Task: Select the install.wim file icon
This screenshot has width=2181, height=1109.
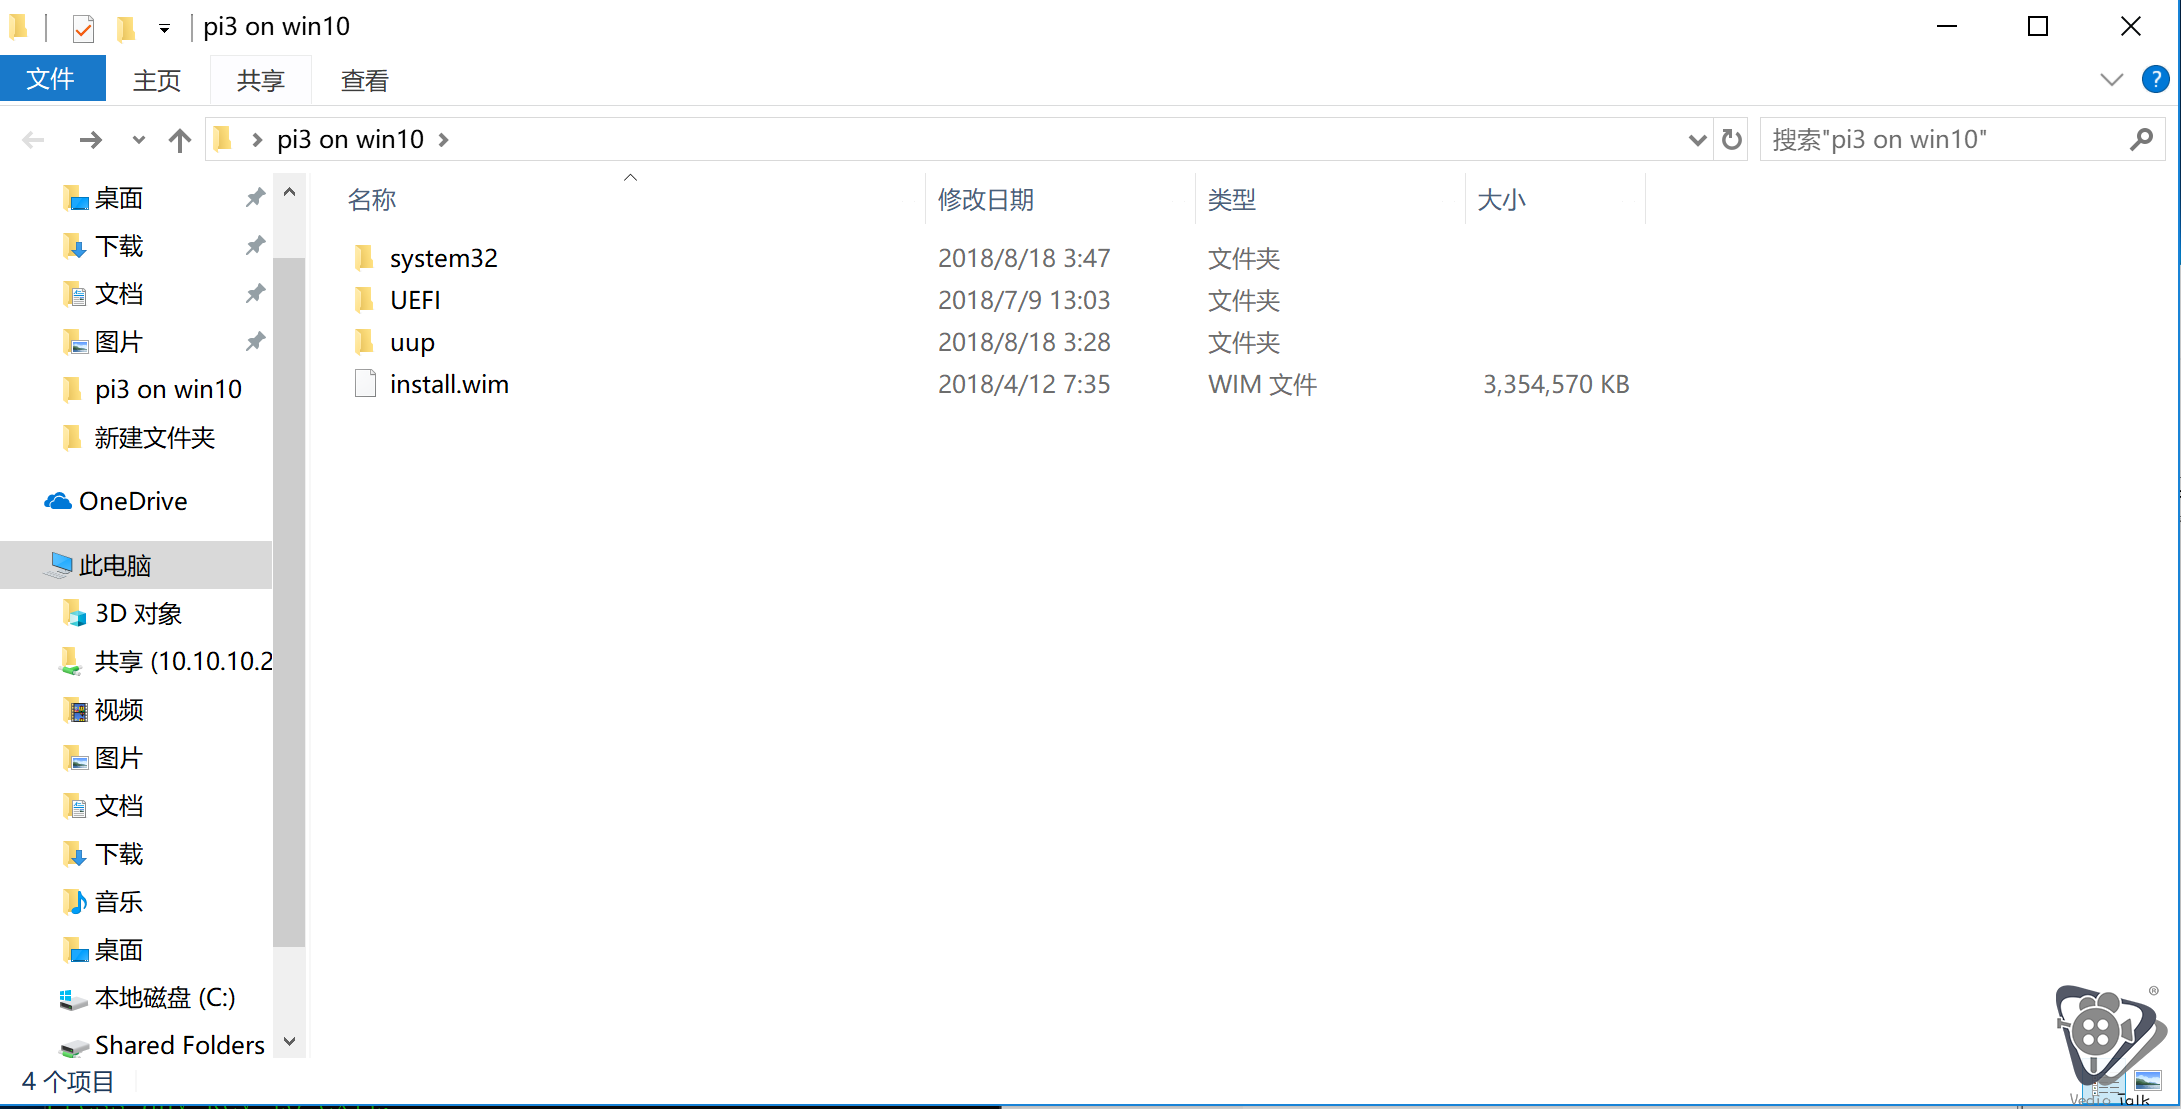Action: [365, 384]
